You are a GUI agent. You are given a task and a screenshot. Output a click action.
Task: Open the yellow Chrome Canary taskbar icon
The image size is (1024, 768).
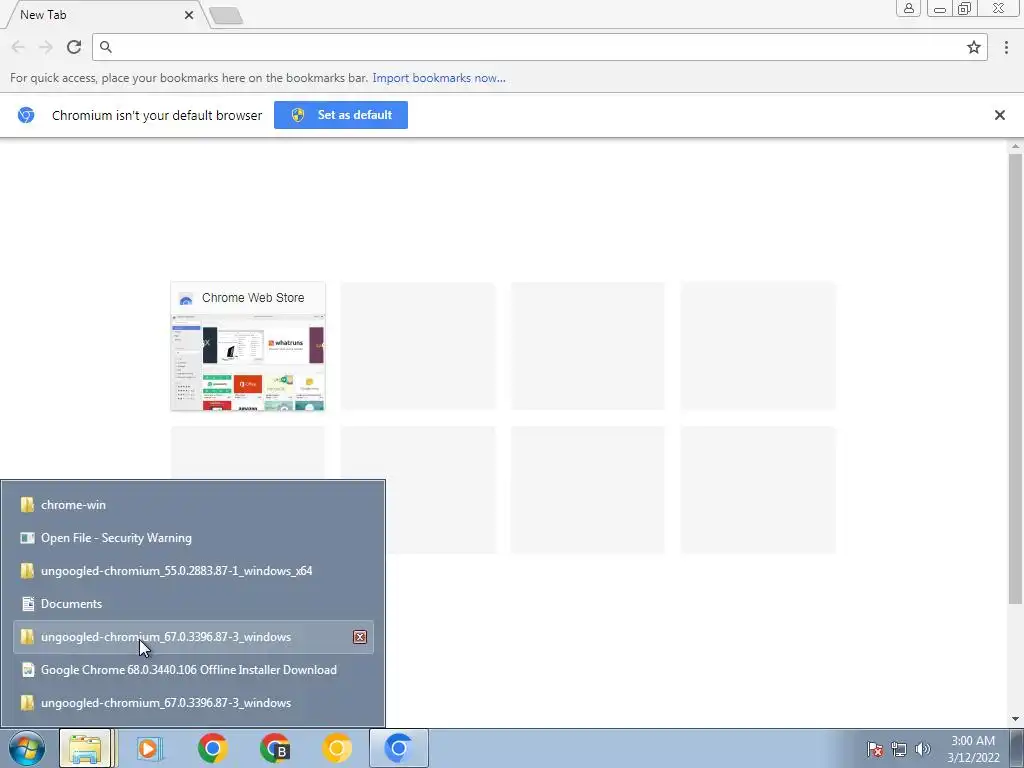tap(337, 748)
